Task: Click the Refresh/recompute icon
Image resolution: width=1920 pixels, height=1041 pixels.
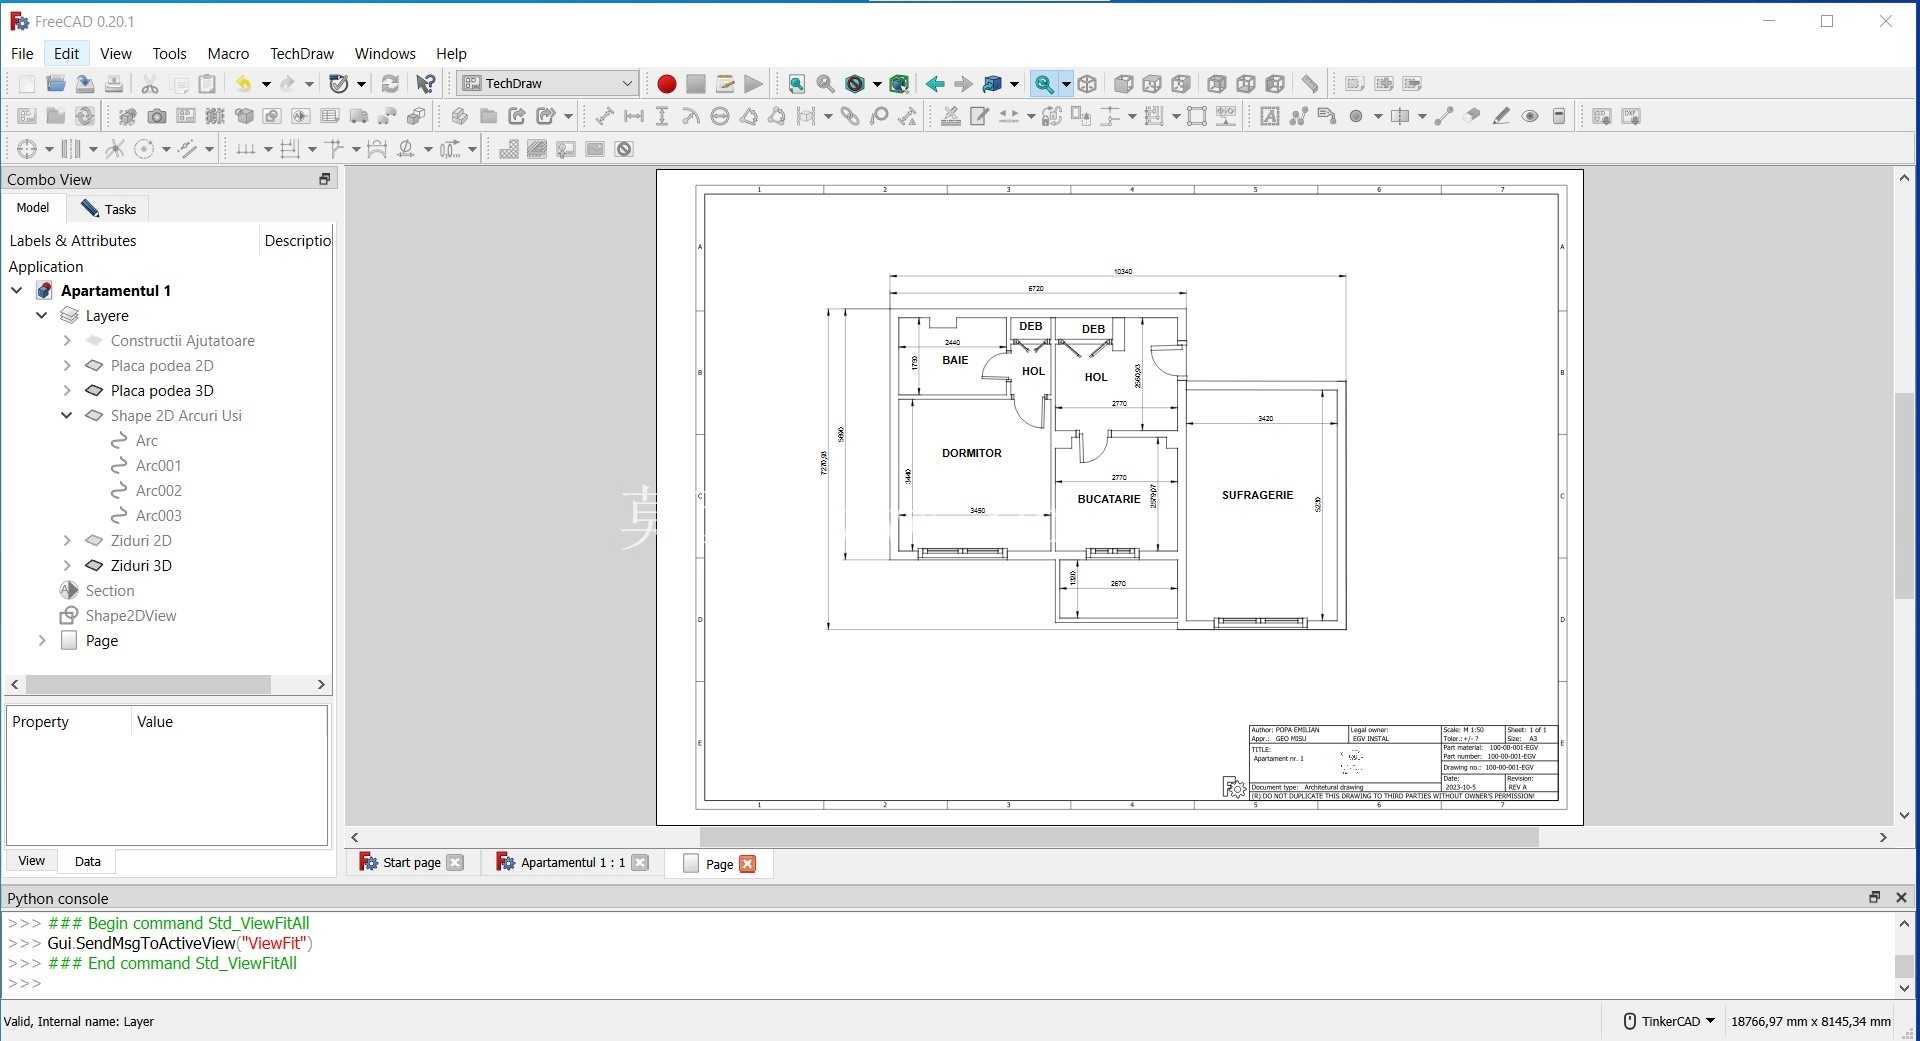Action: click(x=390, y=84)
